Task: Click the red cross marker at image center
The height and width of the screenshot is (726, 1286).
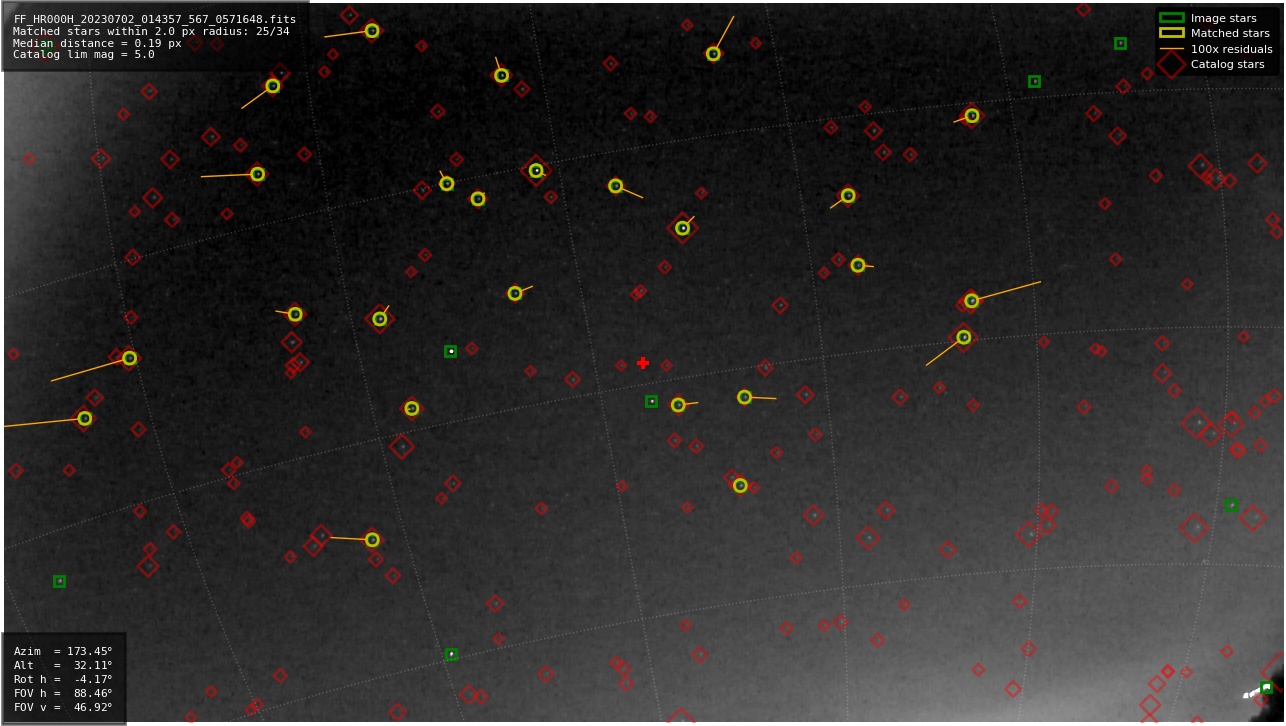Action: [643, 363]
